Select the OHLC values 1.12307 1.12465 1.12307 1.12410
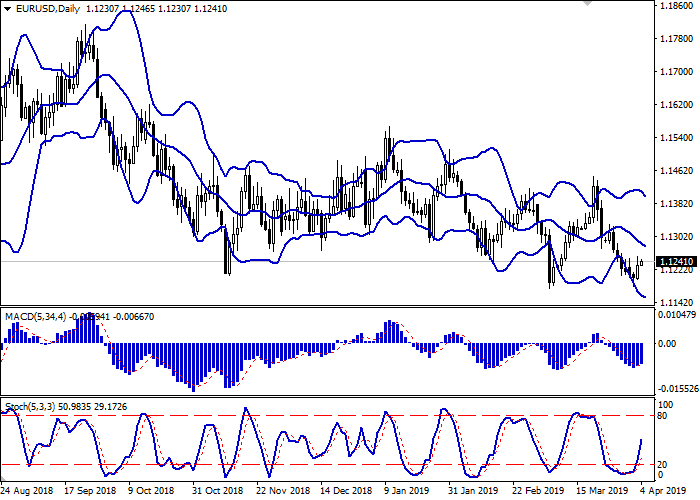The image size is (700, 500). click(156, 8)
